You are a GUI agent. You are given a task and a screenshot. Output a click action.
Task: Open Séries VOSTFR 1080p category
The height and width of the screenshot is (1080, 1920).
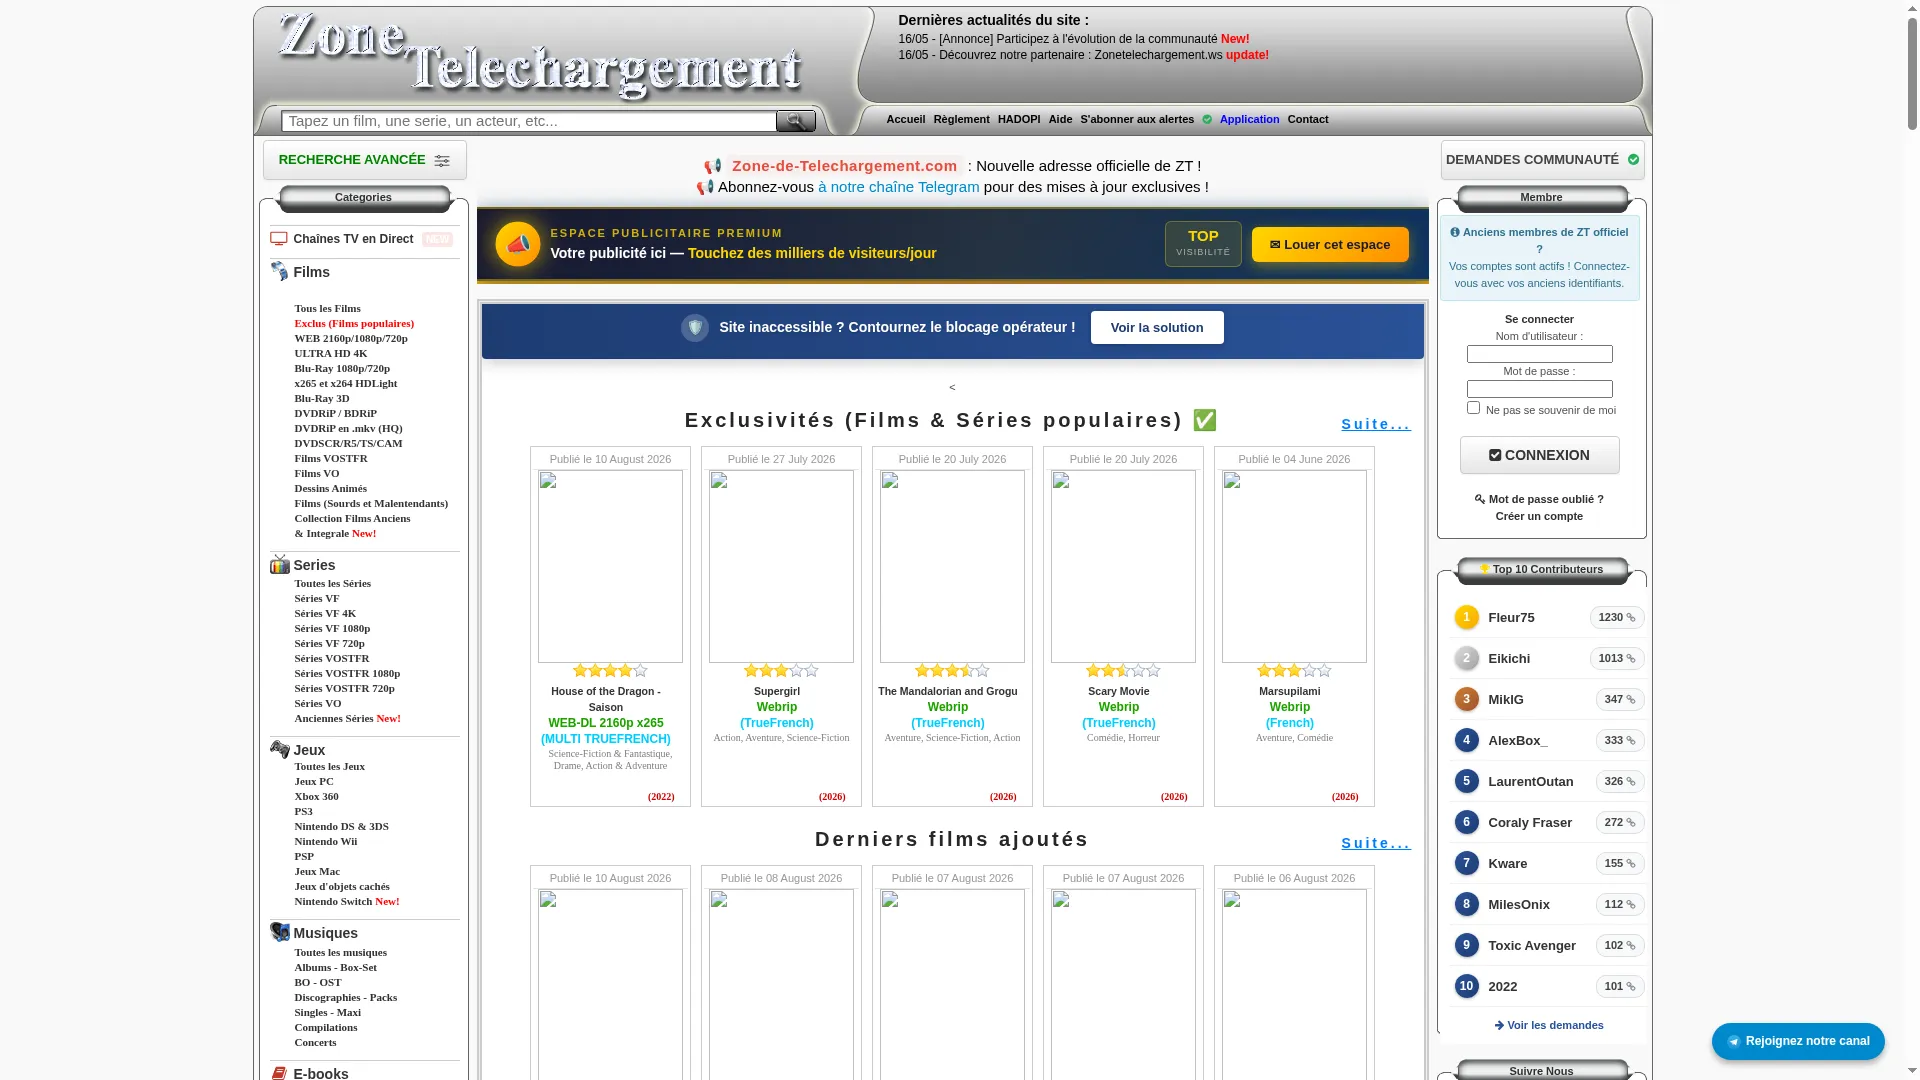tap(347, 674)
